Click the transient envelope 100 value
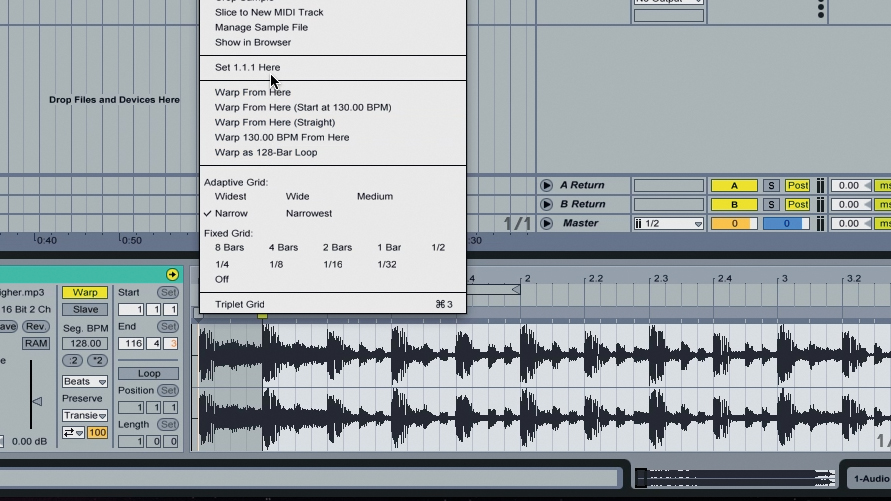Screen dimensions: 891x501 (97, 433)
